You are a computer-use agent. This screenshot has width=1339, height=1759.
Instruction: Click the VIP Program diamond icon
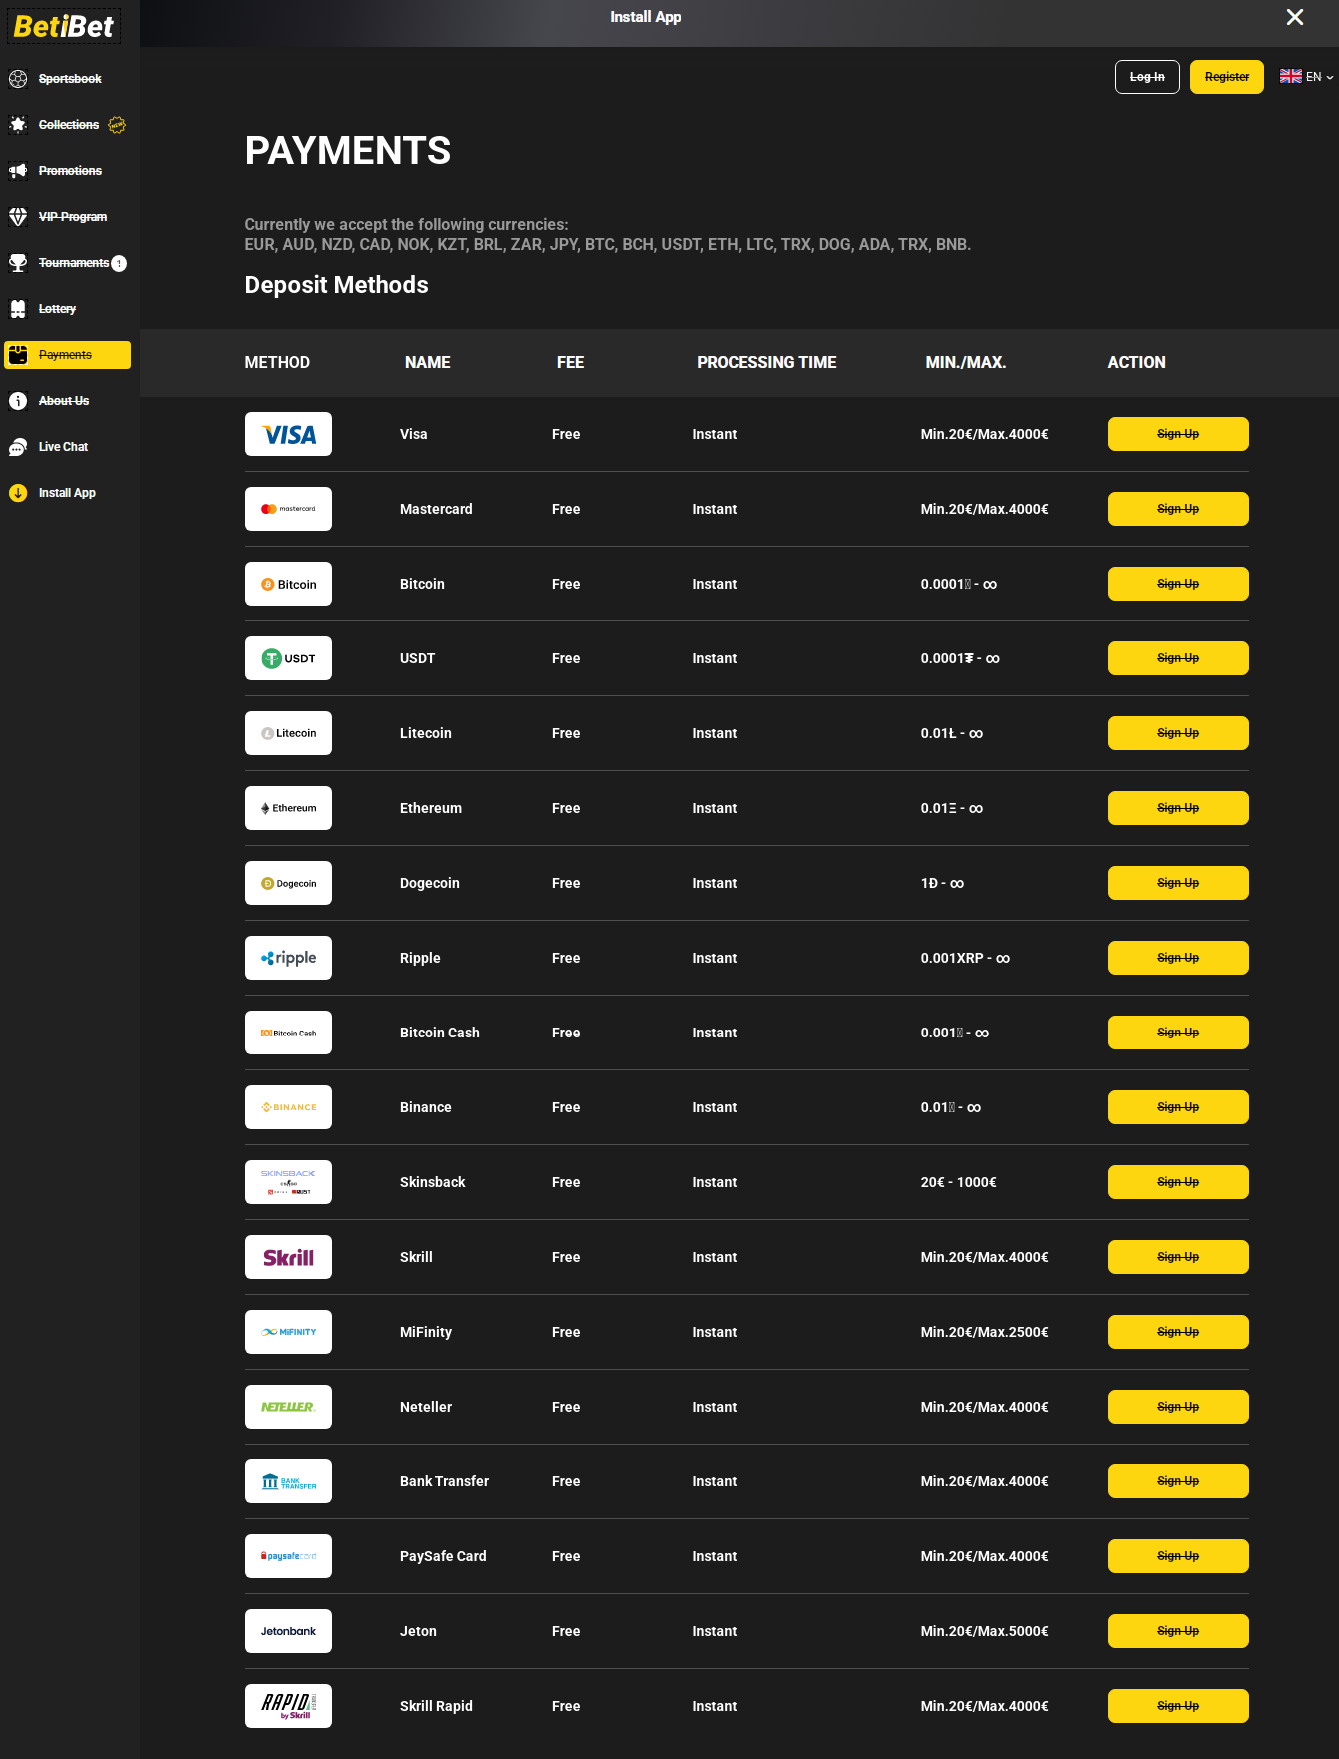18,217
